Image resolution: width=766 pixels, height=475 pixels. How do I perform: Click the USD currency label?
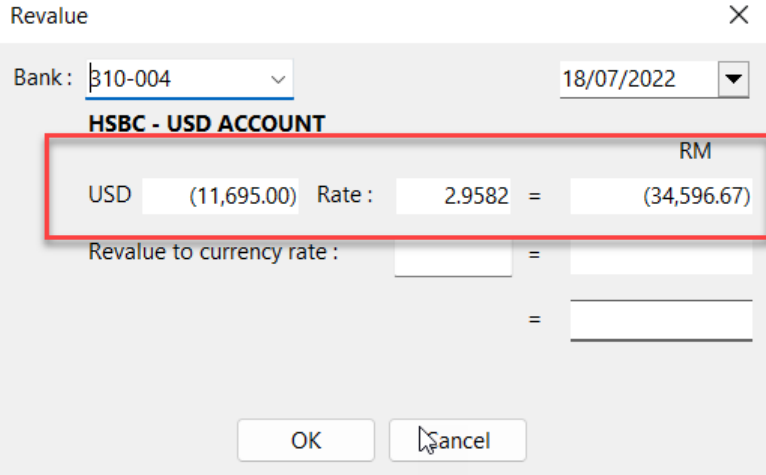pyautogui.click(x=110, y=195)
